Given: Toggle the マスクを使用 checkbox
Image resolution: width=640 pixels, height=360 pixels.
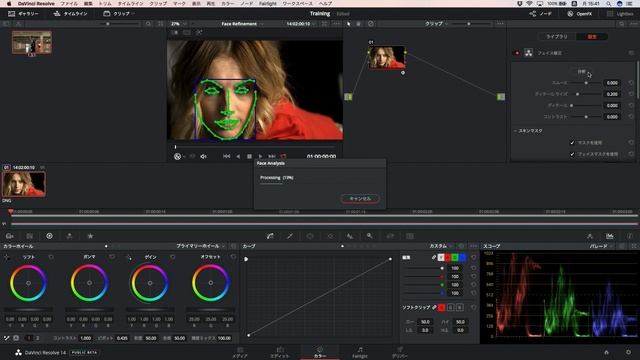Looking at the screenshot, I should [x=572, y=142].
